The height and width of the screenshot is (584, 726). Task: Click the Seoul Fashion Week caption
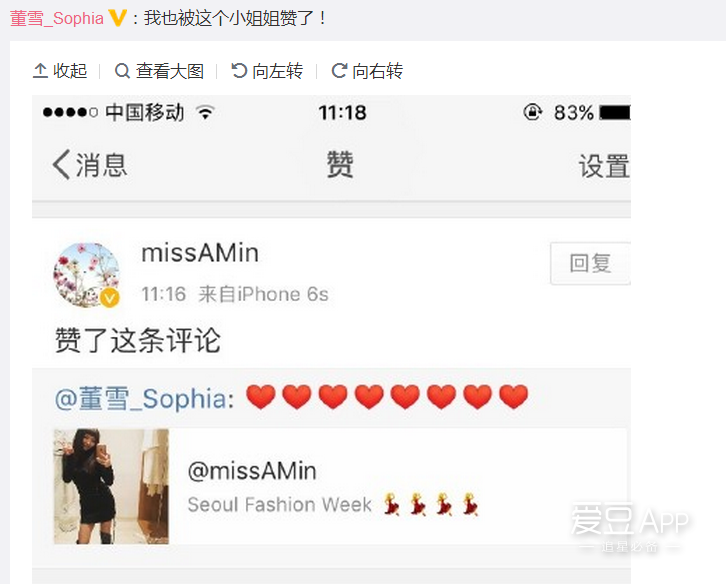click(x=279, y=505)
